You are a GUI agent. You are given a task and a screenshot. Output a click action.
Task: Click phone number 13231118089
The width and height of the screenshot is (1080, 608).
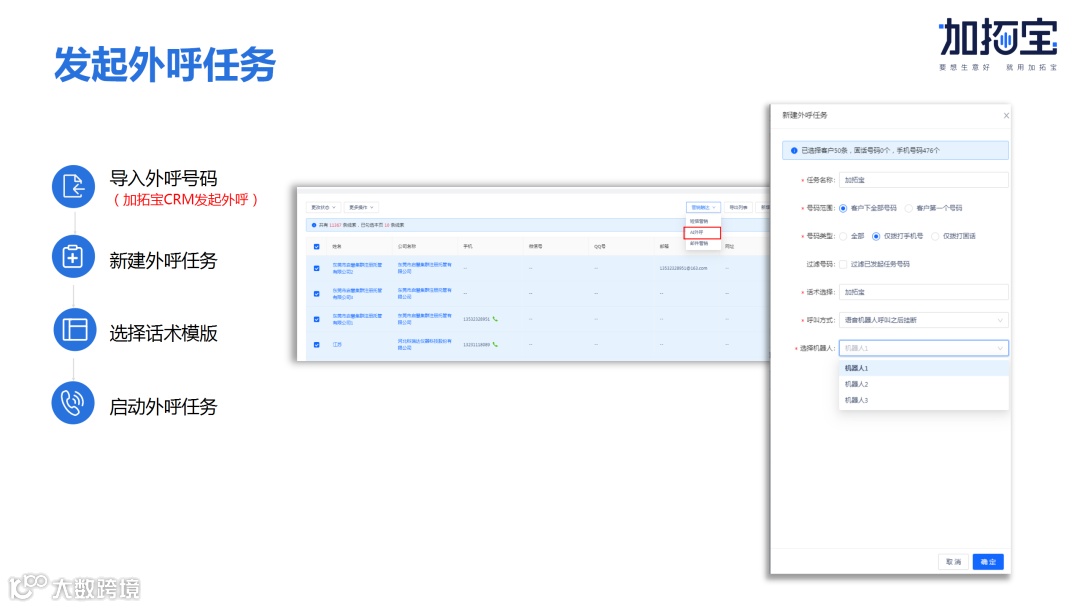(476, 344)
